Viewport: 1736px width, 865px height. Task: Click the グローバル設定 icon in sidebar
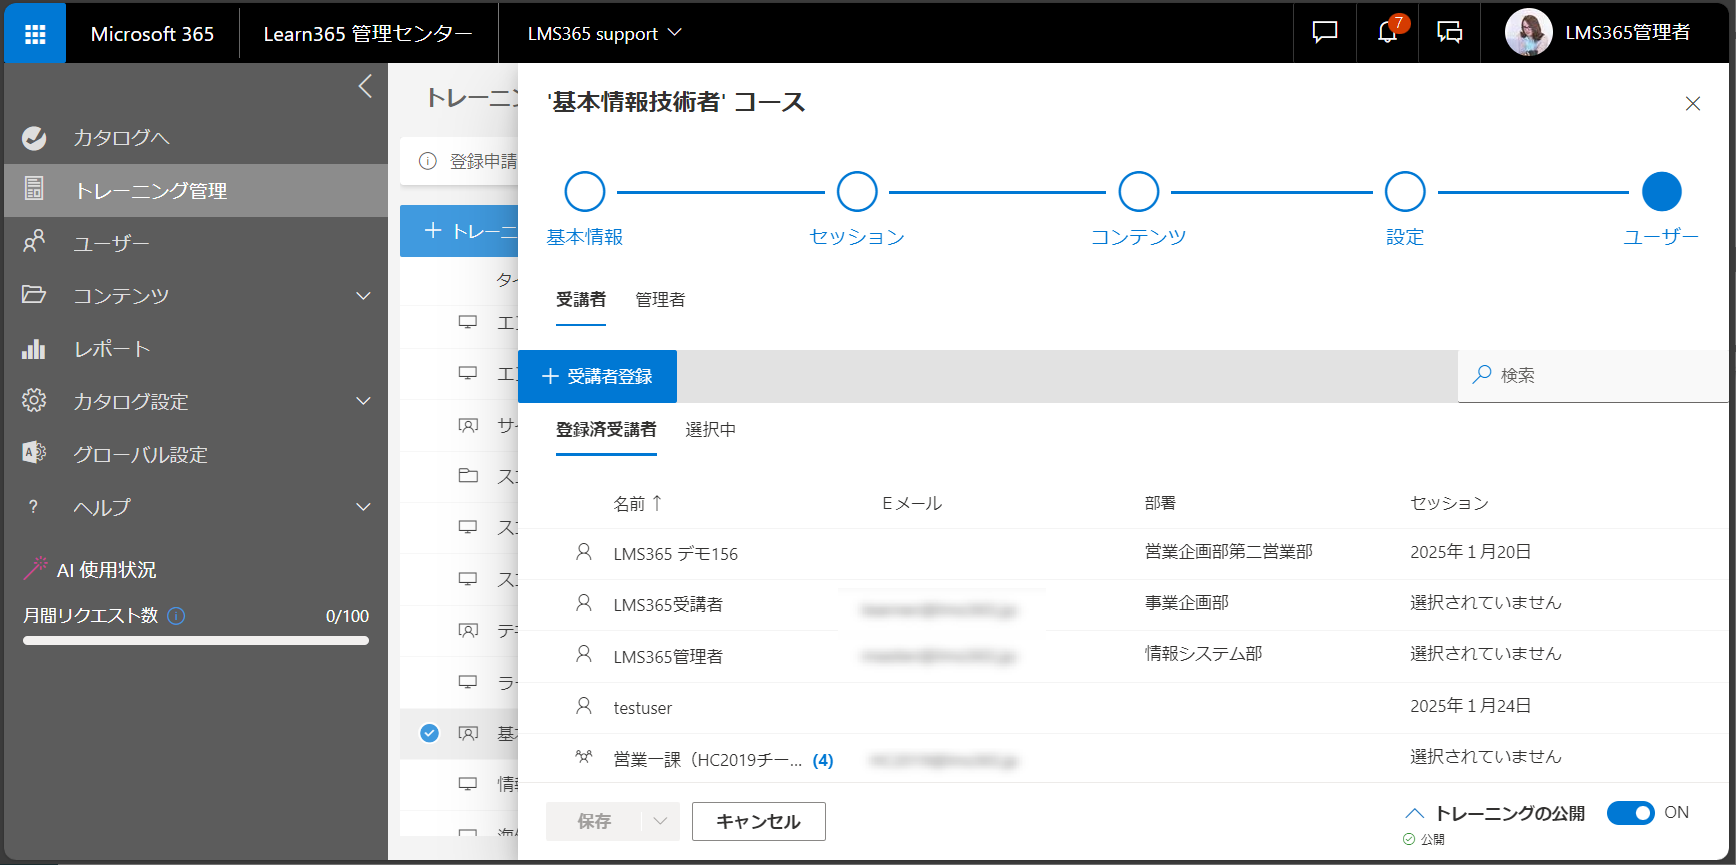coord(34,453)
